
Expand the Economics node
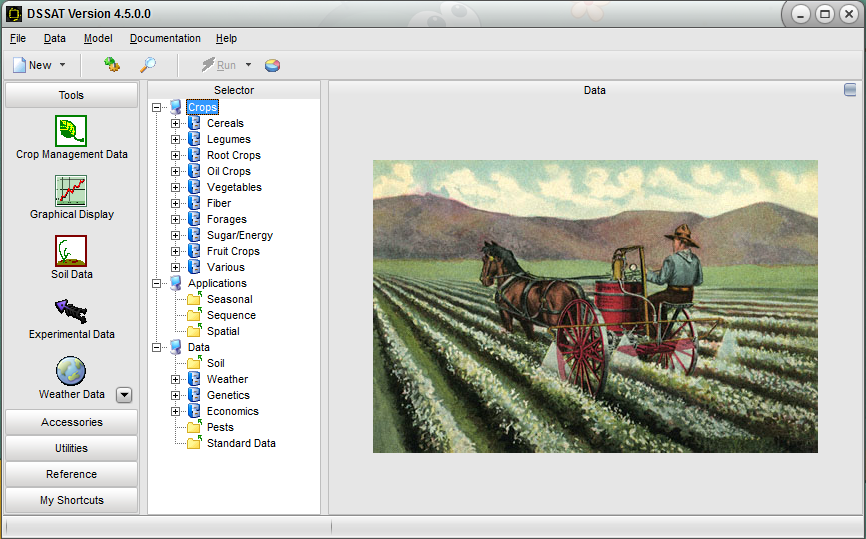point(175,411)
